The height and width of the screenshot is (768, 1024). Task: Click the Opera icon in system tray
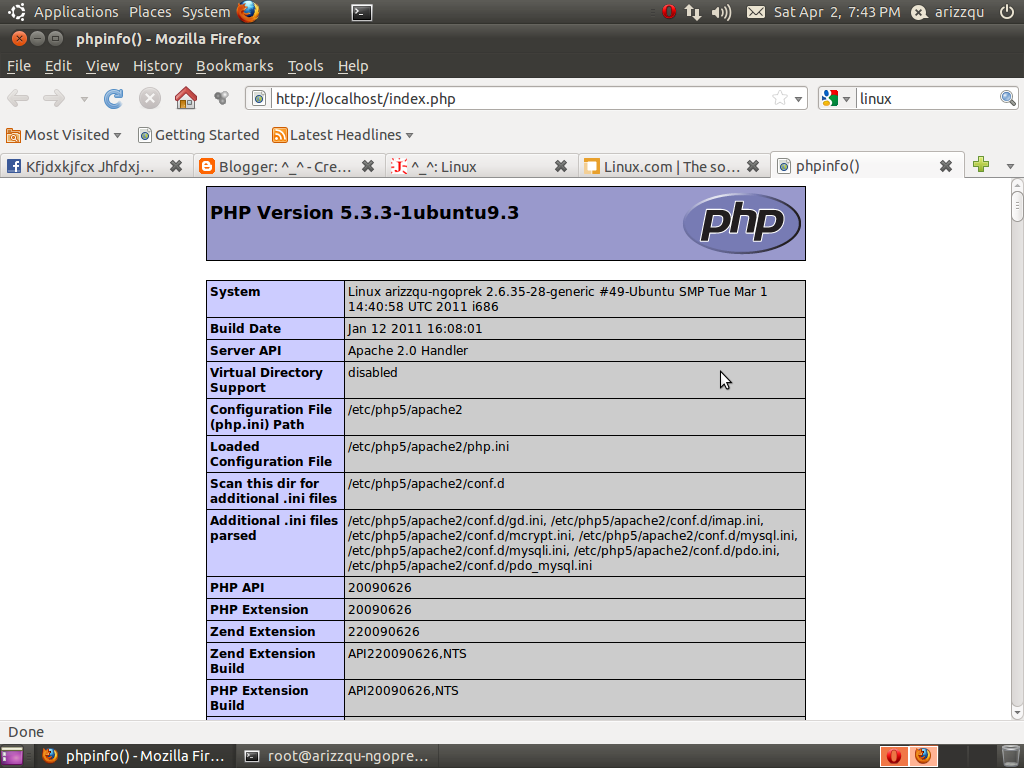click(668, 12)
